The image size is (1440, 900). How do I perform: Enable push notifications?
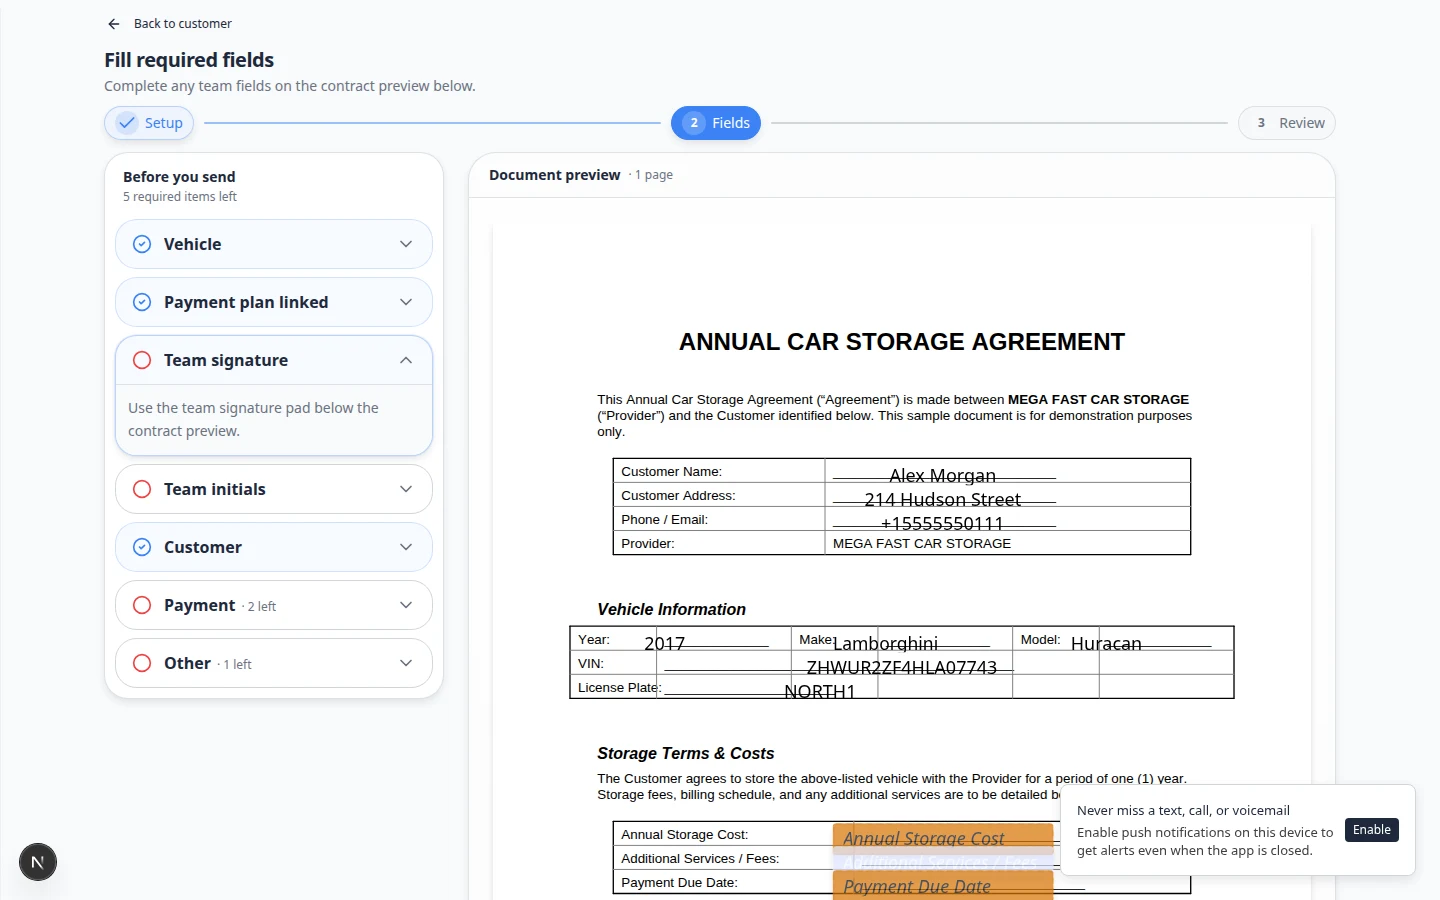click(1372, 830)
